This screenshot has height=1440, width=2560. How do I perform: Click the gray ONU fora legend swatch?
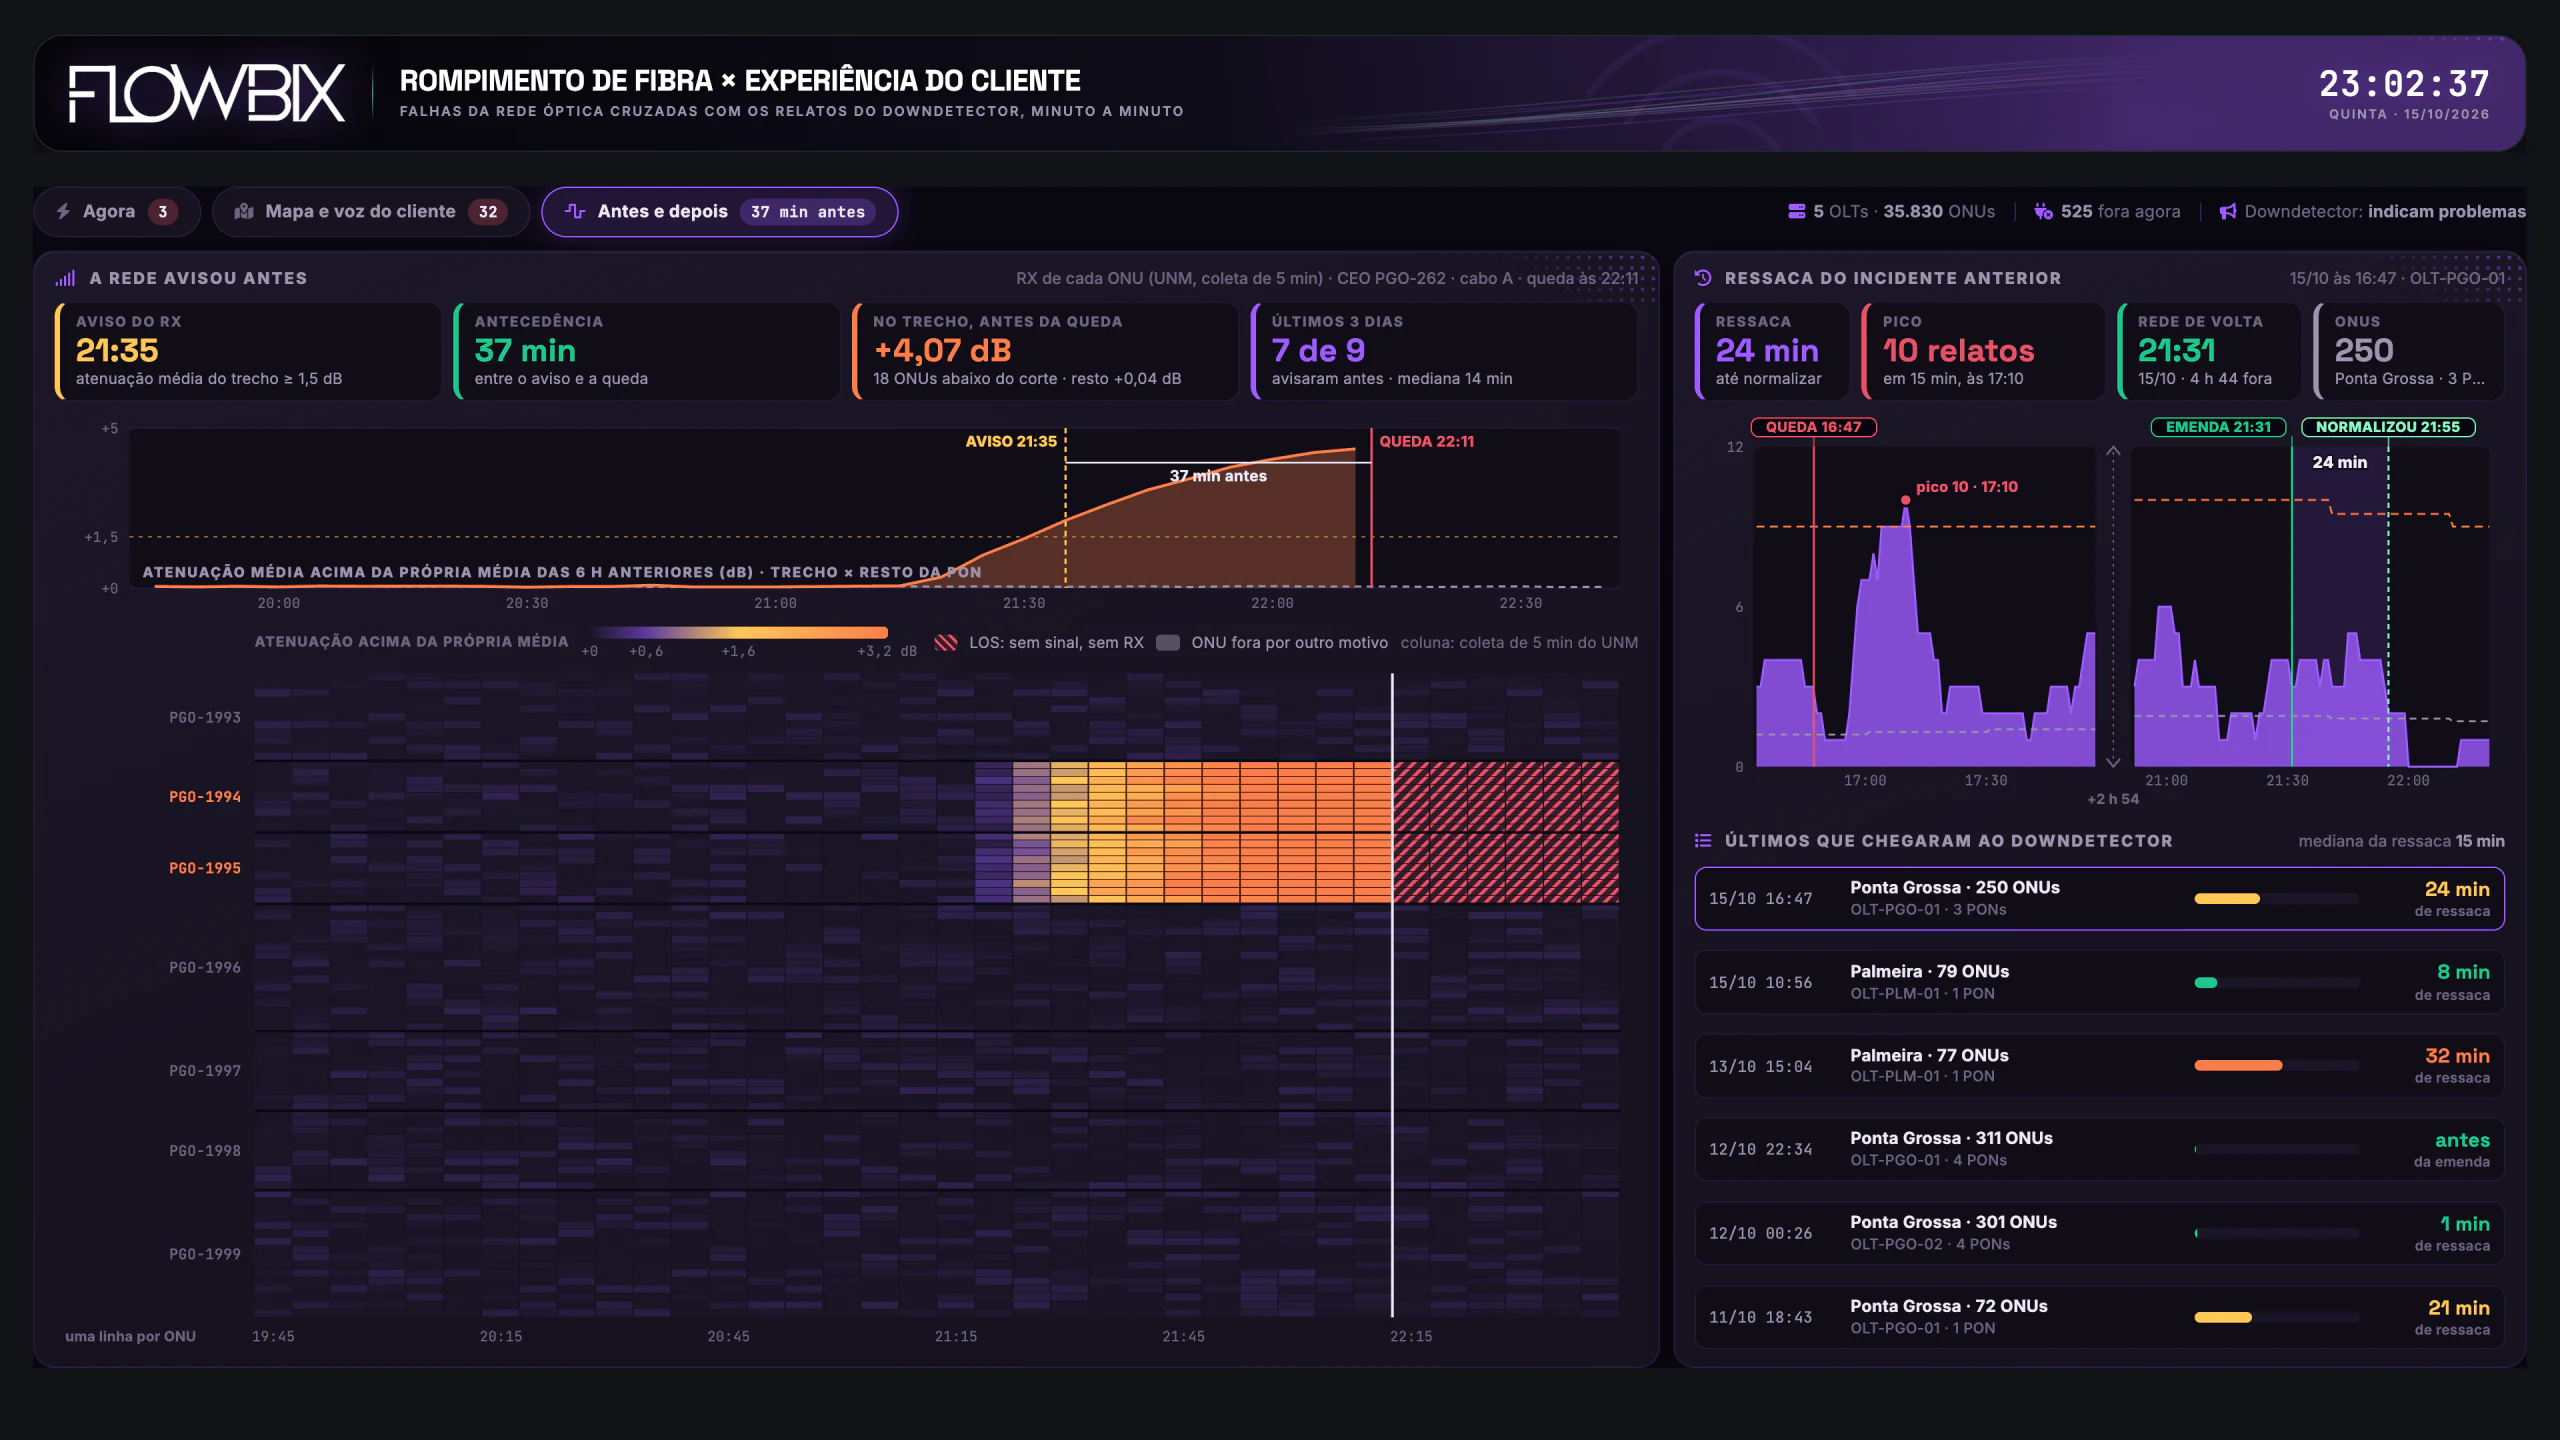tap(1167, 643)
